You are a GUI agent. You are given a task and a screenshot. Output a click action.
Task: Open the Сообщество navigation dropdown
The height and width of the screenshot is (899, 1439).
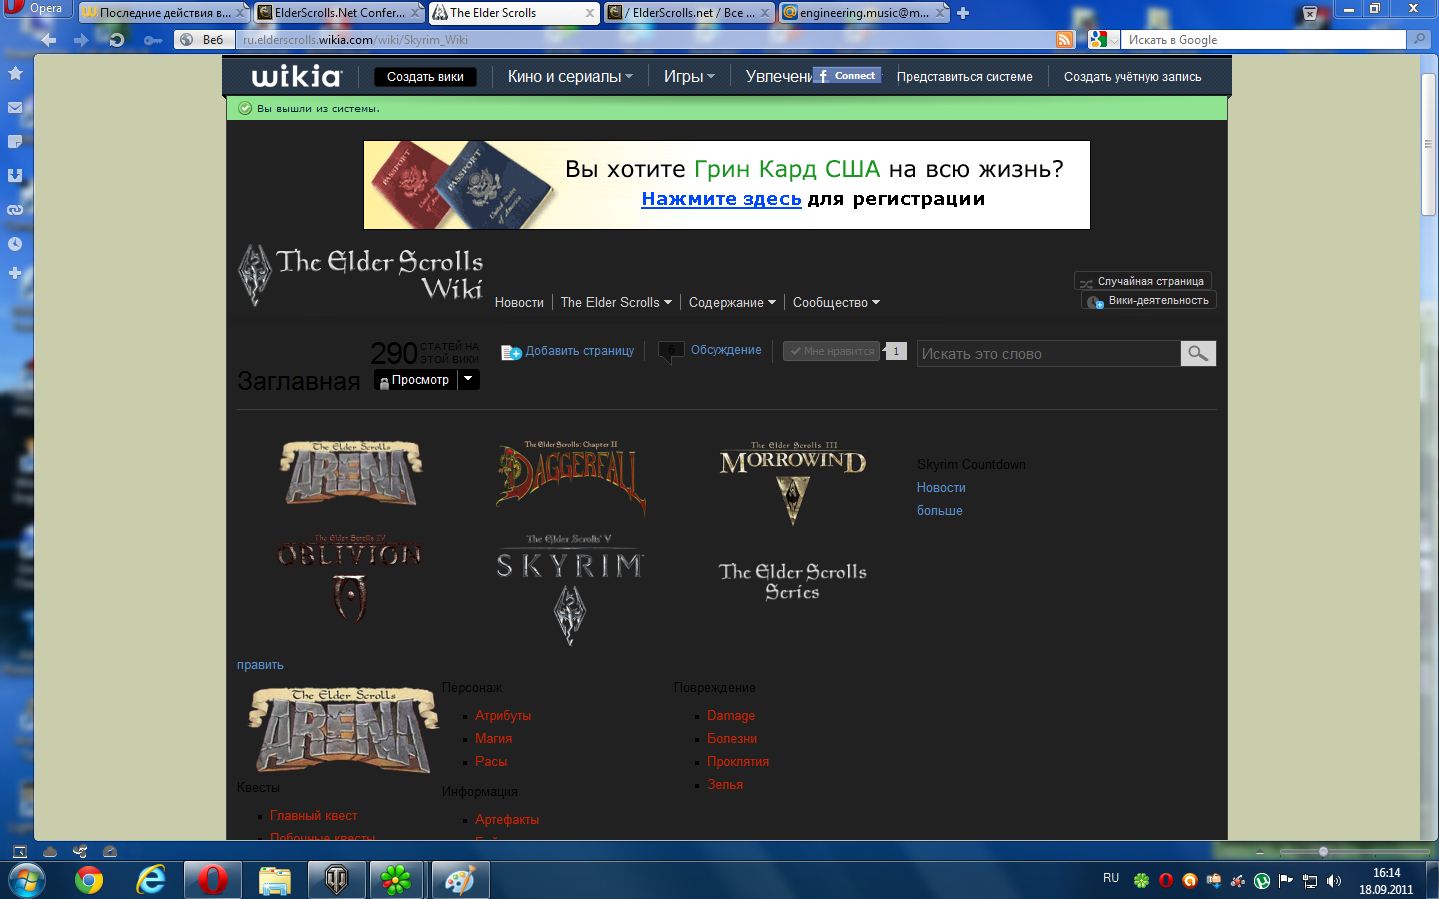pyautogui.click(x=836, y=302)
